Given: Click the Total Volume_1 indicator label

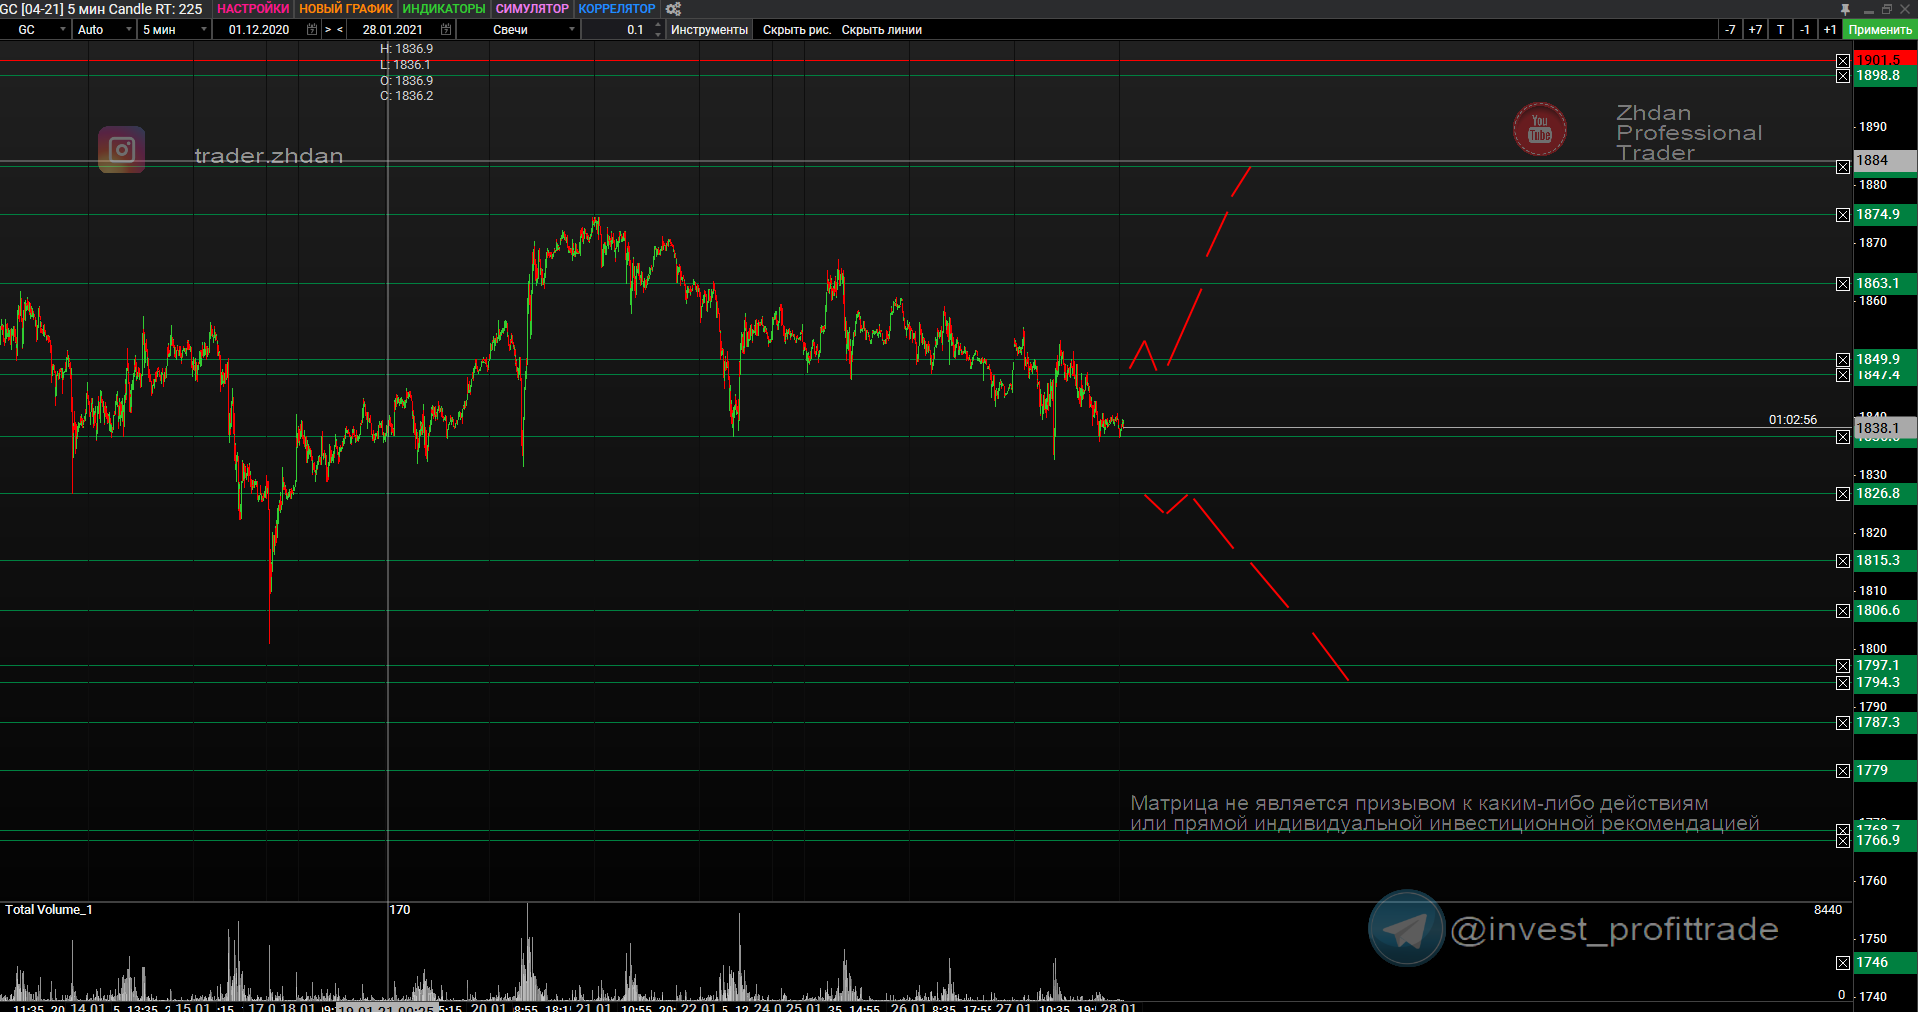Looking at the screenshot, I should [49, 910].
